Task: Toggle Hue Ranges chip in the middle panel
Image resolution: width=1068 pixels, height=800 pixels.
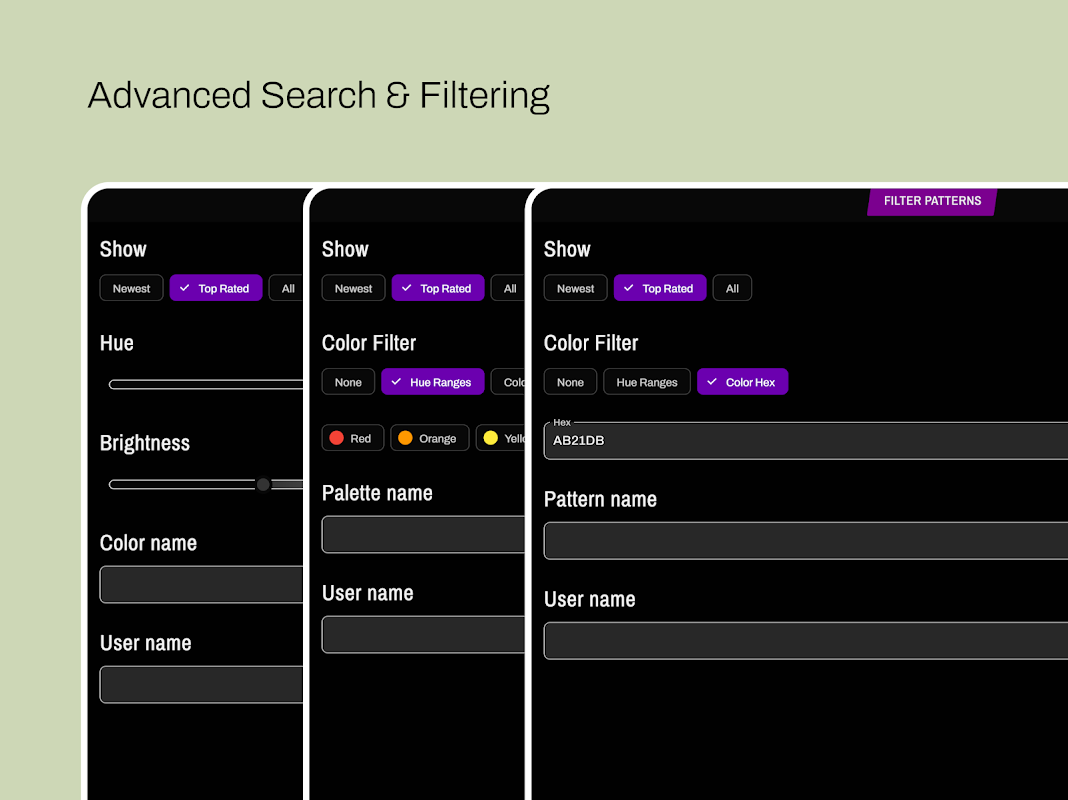Action: [432, 382]
